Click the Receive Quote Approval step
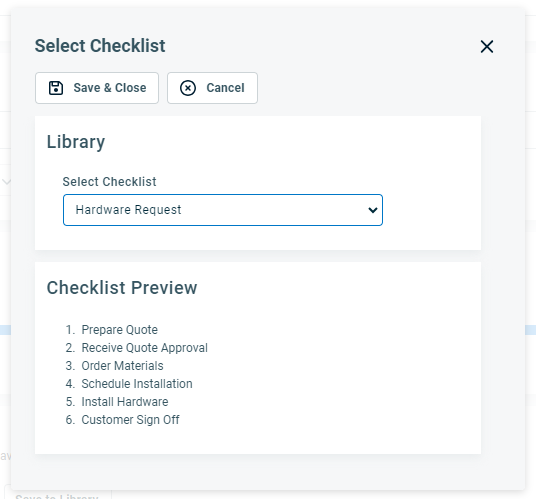 pyautogui.click(x=144, y=348)
